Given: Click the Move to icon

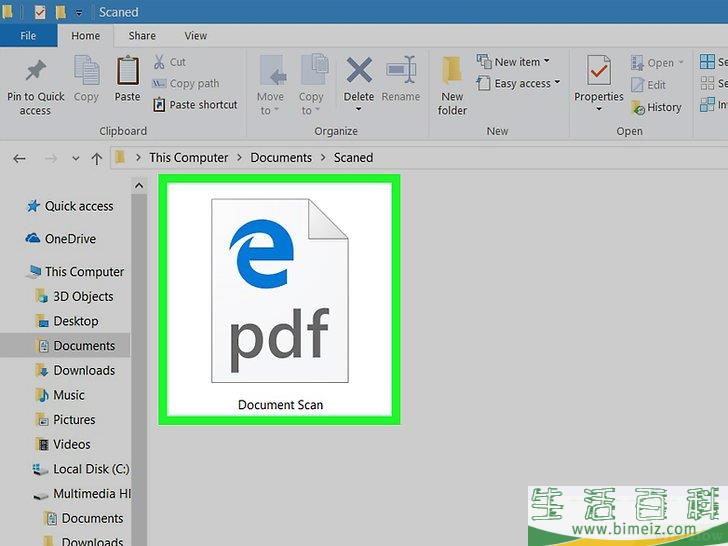Looking at the screenshot, I should tap(273, 71).
